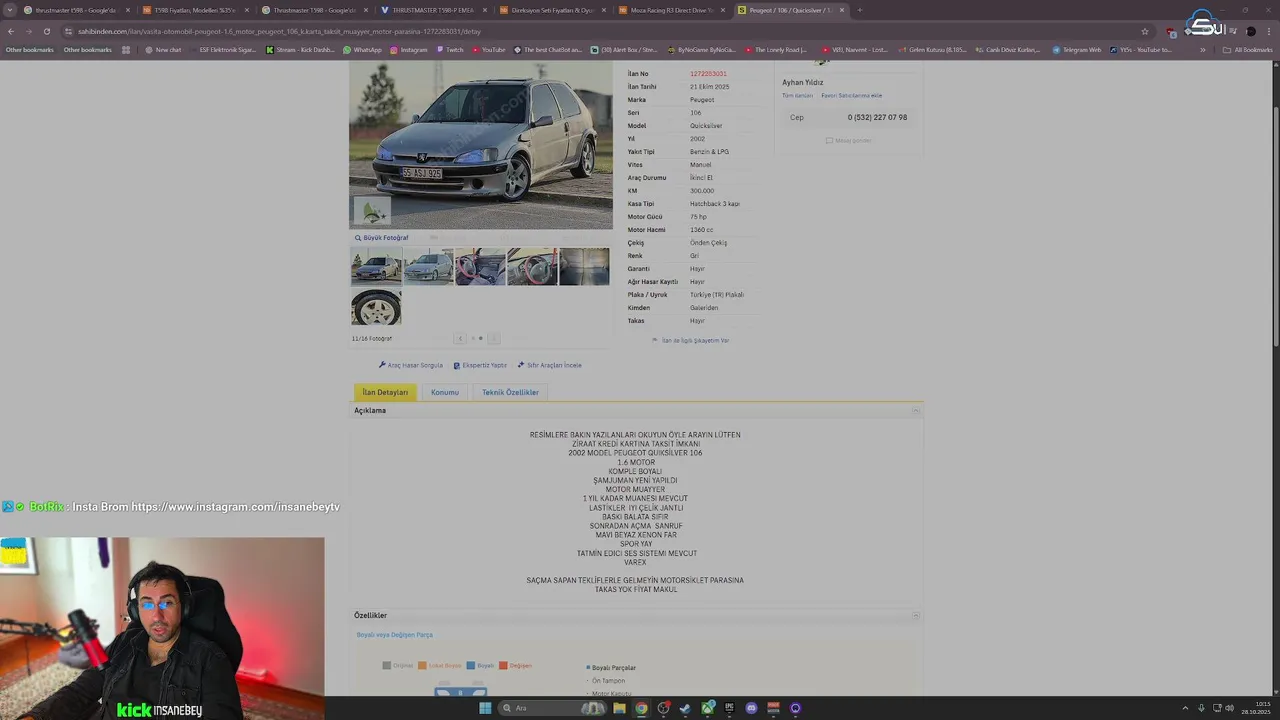Open Twitch bookmark

click(450, 50)
